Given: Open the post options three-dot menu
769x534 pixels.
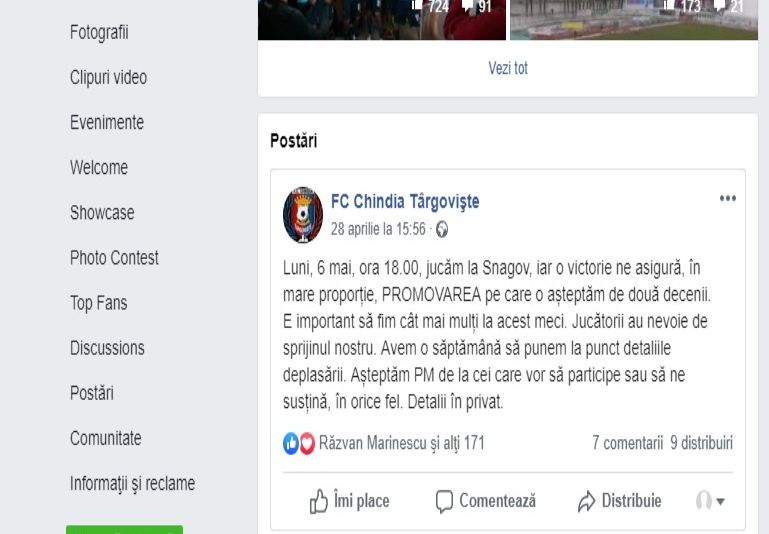Looking at the screenshot, I should pos(727,199).
